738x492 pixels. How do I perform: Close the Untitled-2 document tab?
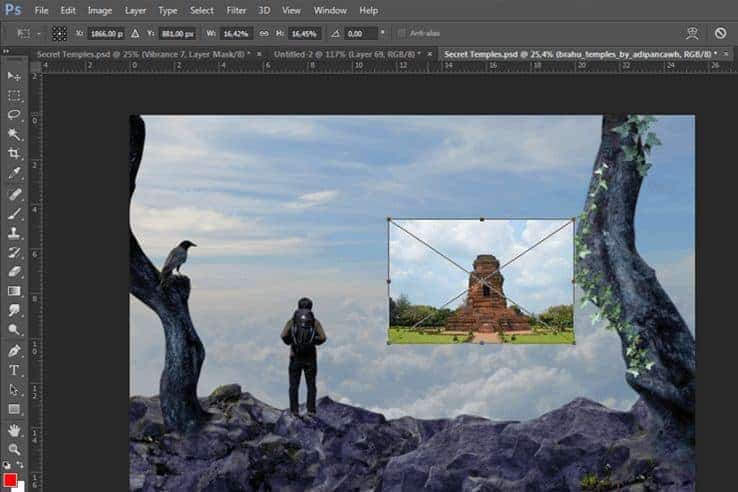(429, 54)
